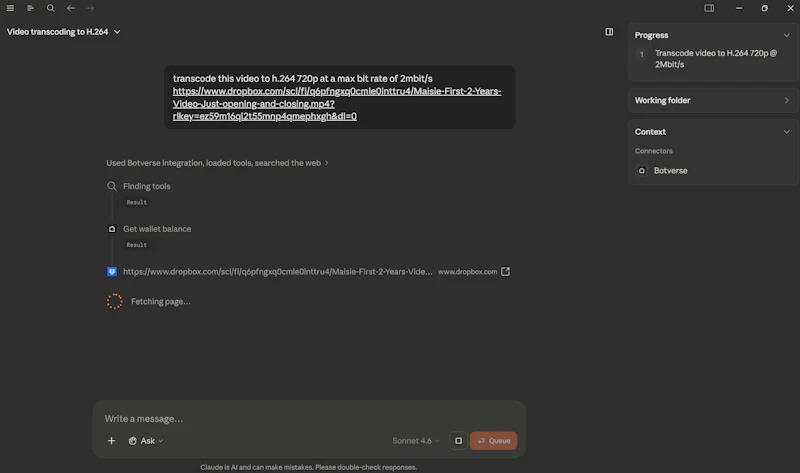
Task: Select the Botverse connector
Action: [x=670, y=170]
